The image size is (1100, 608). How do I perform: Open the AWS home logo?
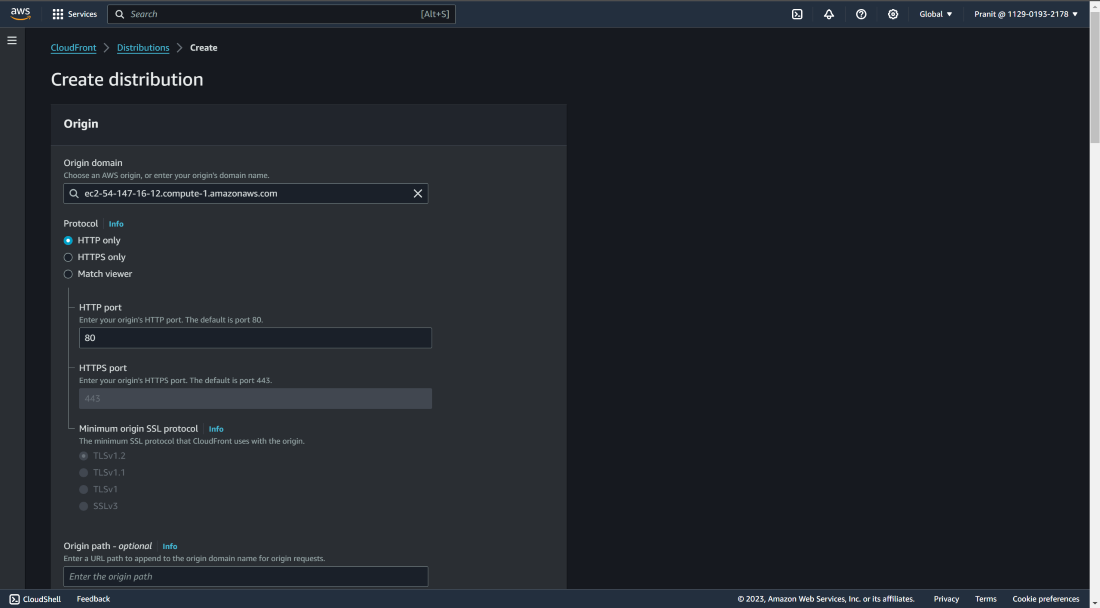[x=20, y=14]
